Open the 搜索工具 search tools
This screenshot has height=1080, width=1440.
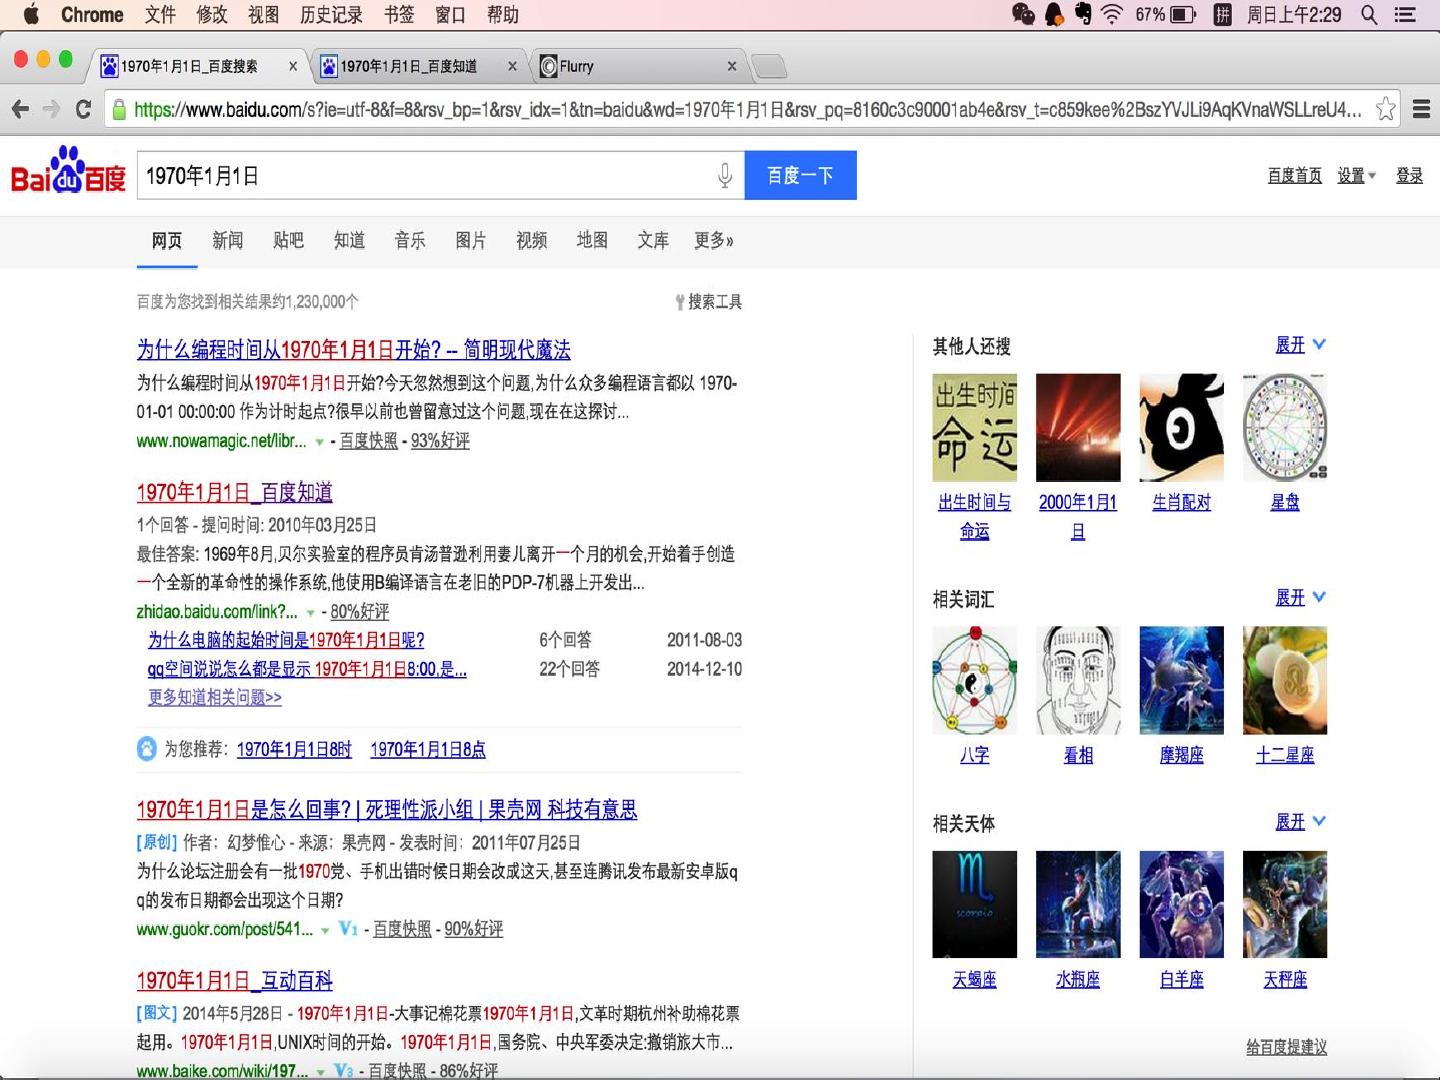[x=708, y=302]
